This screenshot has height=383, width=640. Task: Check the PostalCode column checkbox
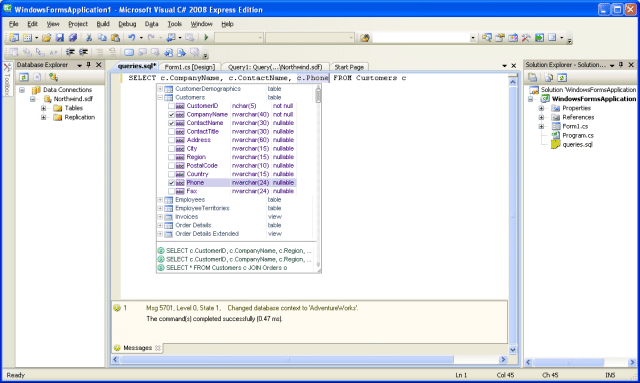(x=171, y=166)
